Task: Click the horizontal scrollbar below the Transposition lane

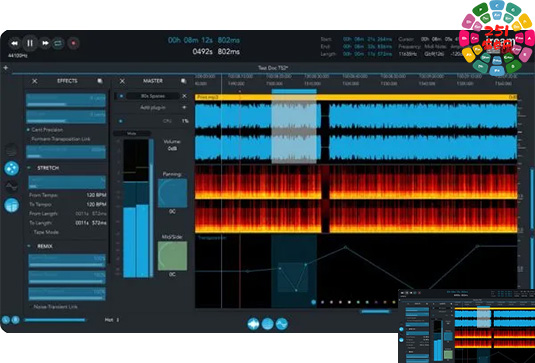Action: [375, 311]
